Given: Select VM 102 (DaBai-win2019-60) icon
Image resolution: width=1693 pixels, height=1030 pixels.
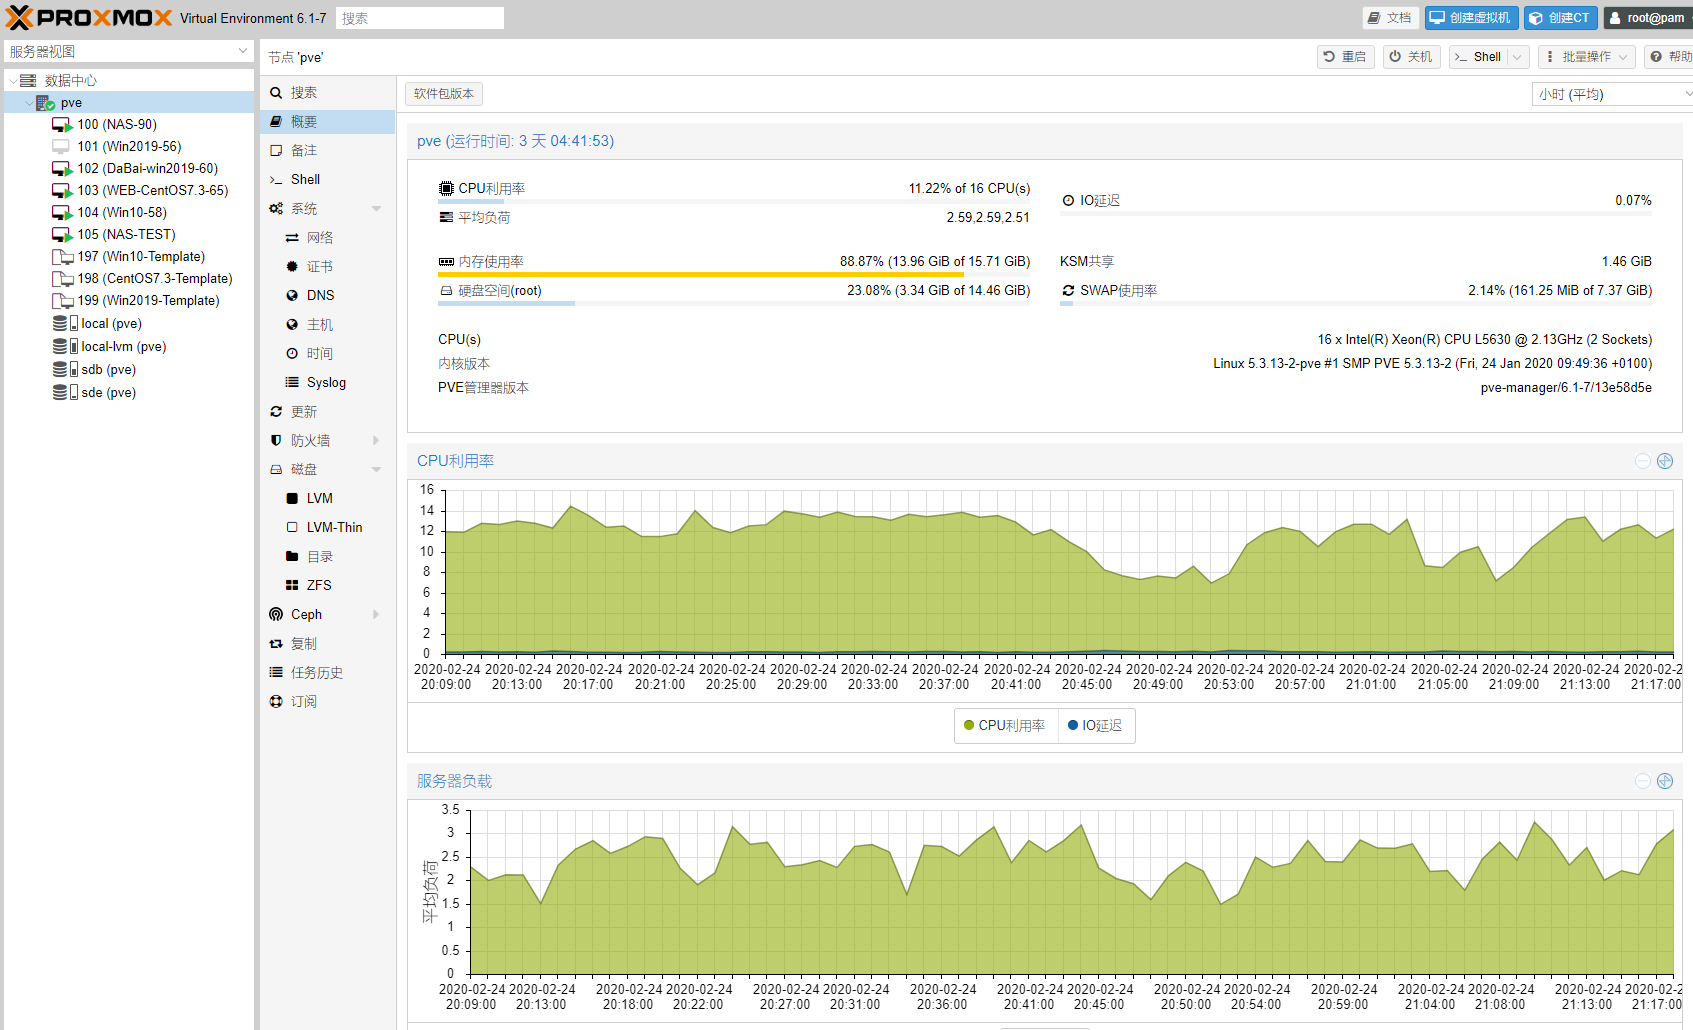Looking at the screenshot, I should coord(62,169).
